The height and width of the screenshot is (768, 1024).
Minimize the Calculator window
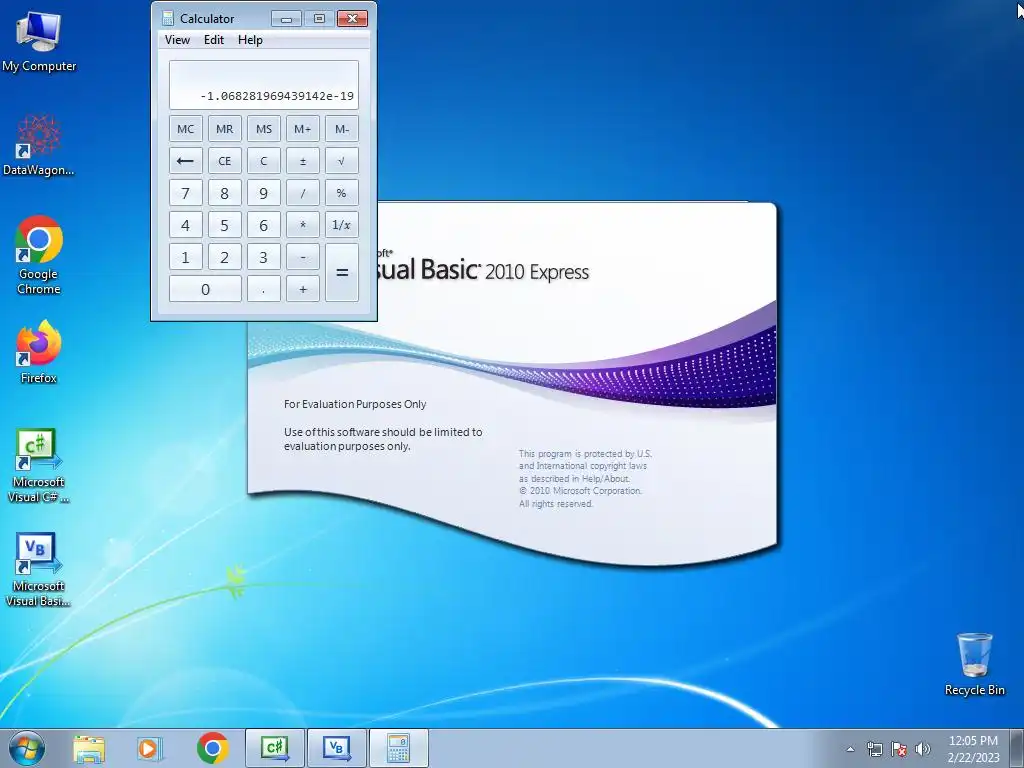tap(286, 18)
